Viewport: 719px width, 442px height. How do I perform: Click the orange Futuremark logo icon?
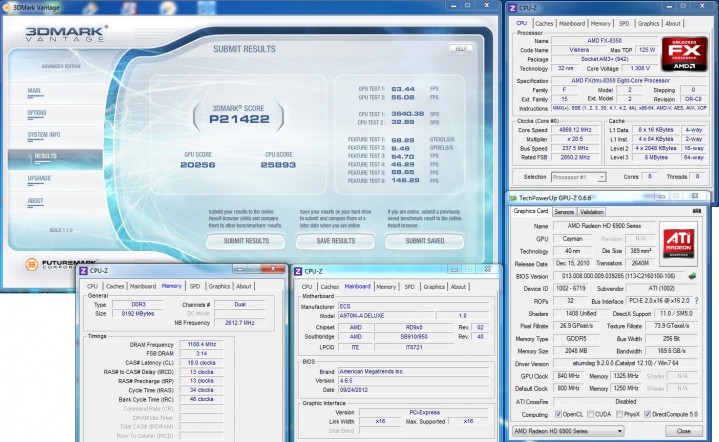pyautogui.click(x=32, y=264)
